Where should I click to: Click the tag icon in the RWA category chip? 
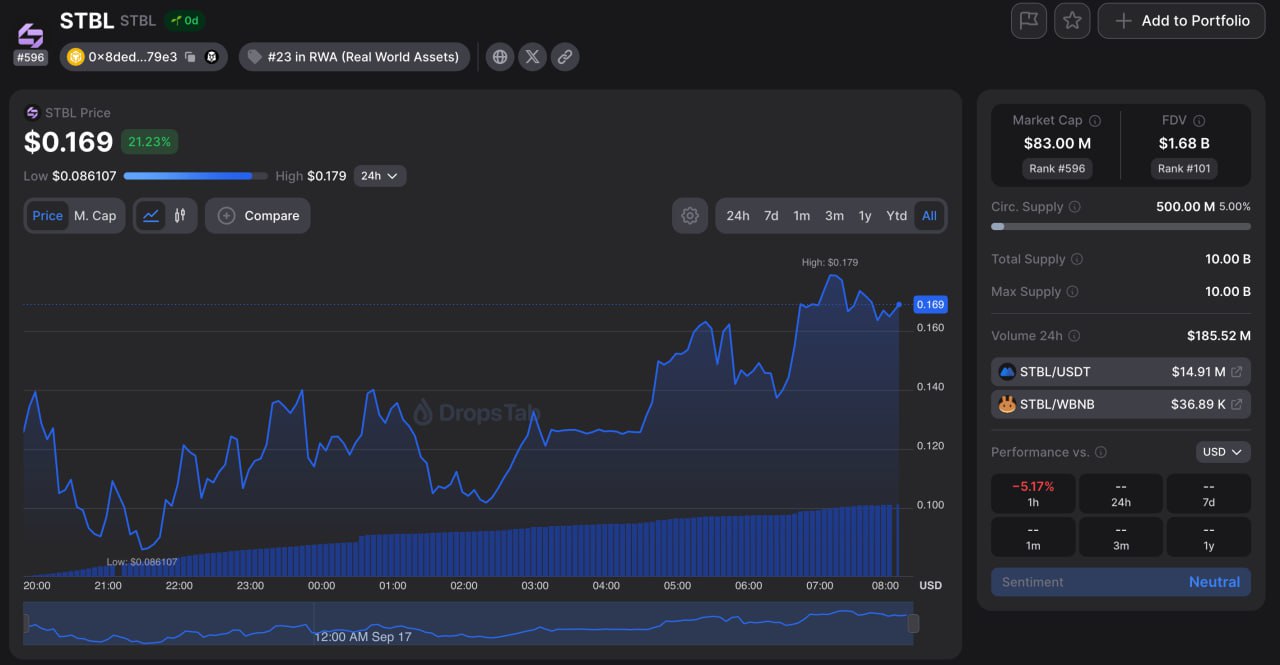(x=255, y=57)
